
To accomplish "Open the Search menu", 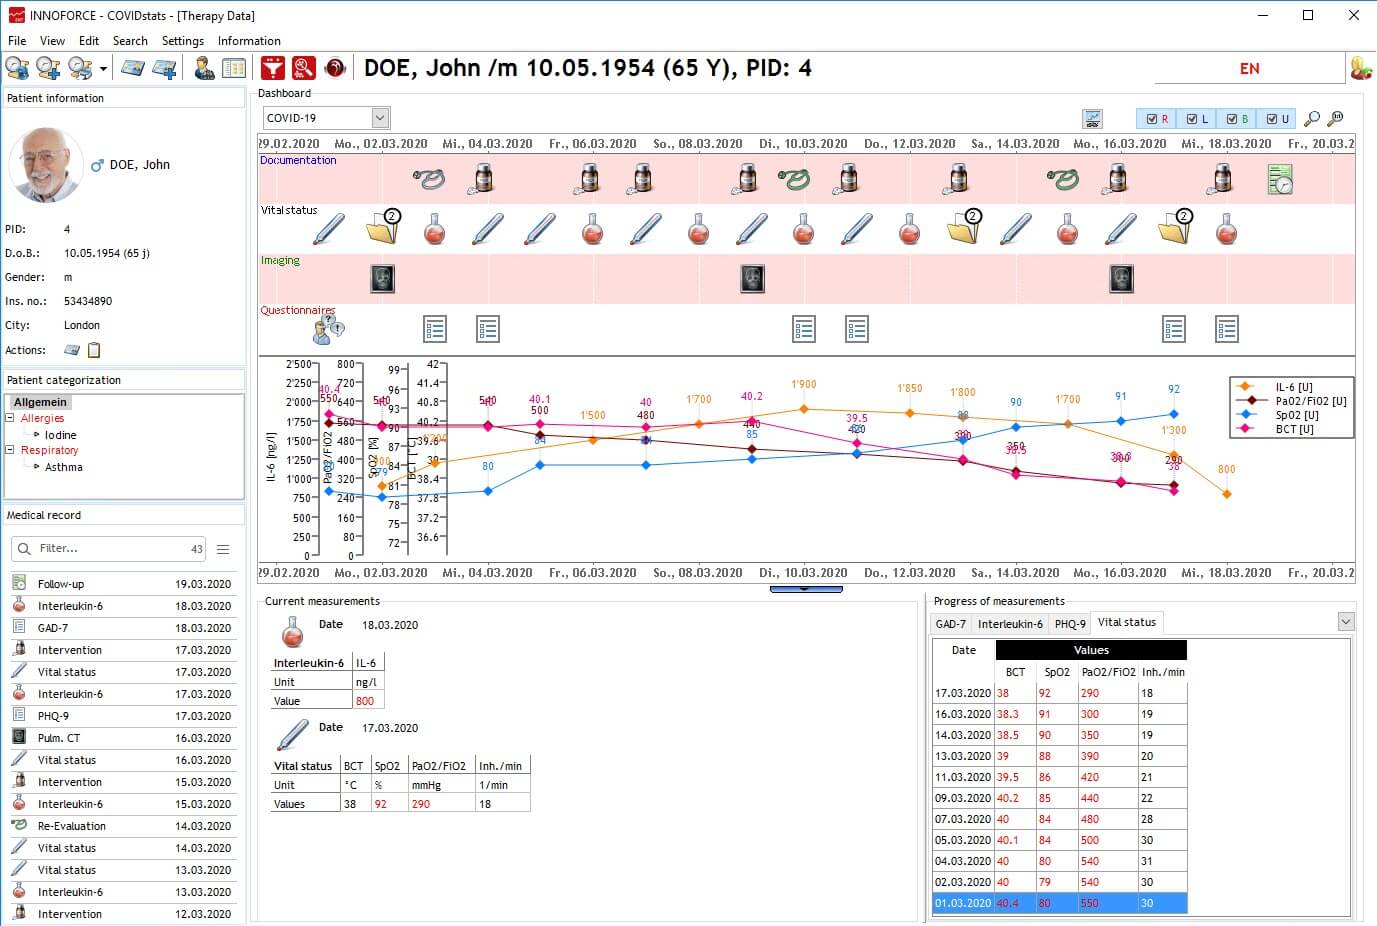I will pos(130,41).
